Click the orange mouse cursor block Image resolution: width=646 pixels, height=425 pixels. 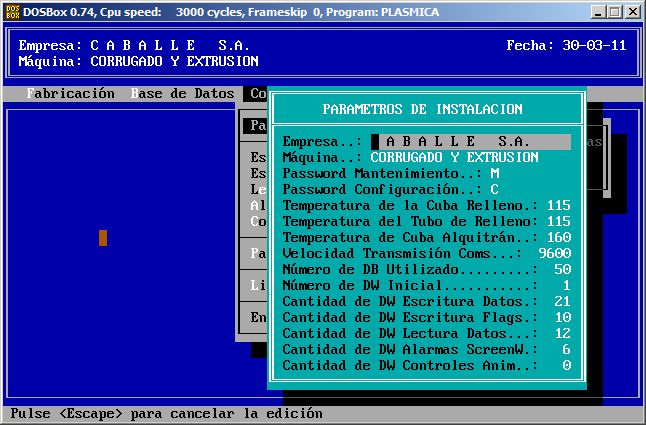(103, 238)
